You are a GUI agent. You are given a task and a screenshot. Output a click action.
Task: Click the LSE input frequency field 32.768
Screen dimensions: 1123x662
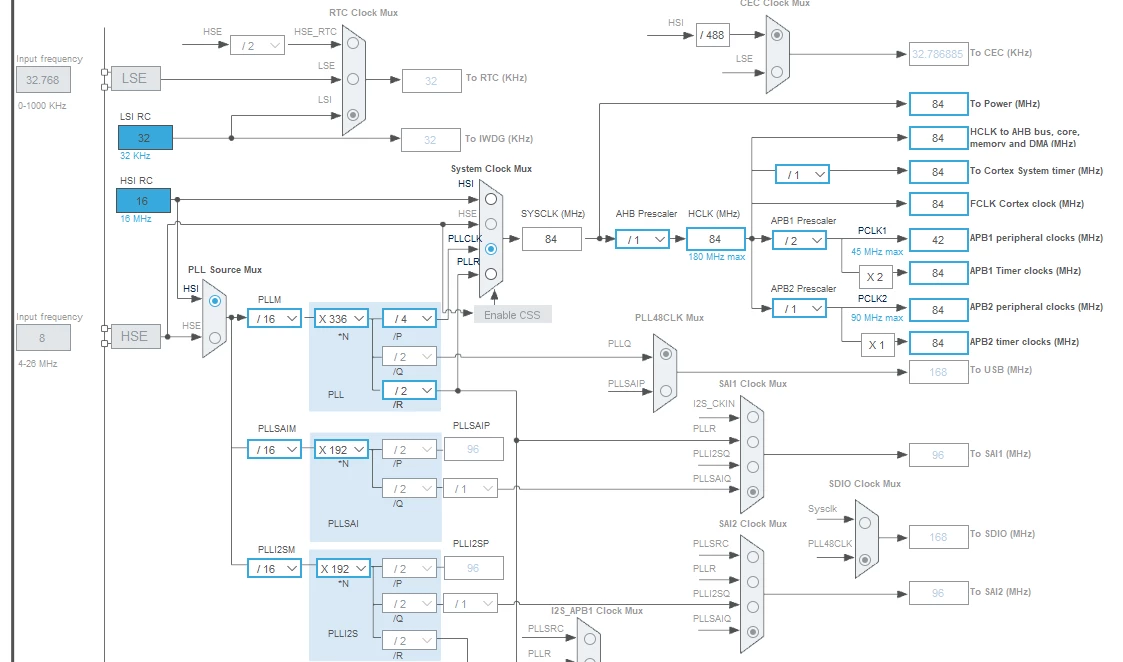click(43, 80)
